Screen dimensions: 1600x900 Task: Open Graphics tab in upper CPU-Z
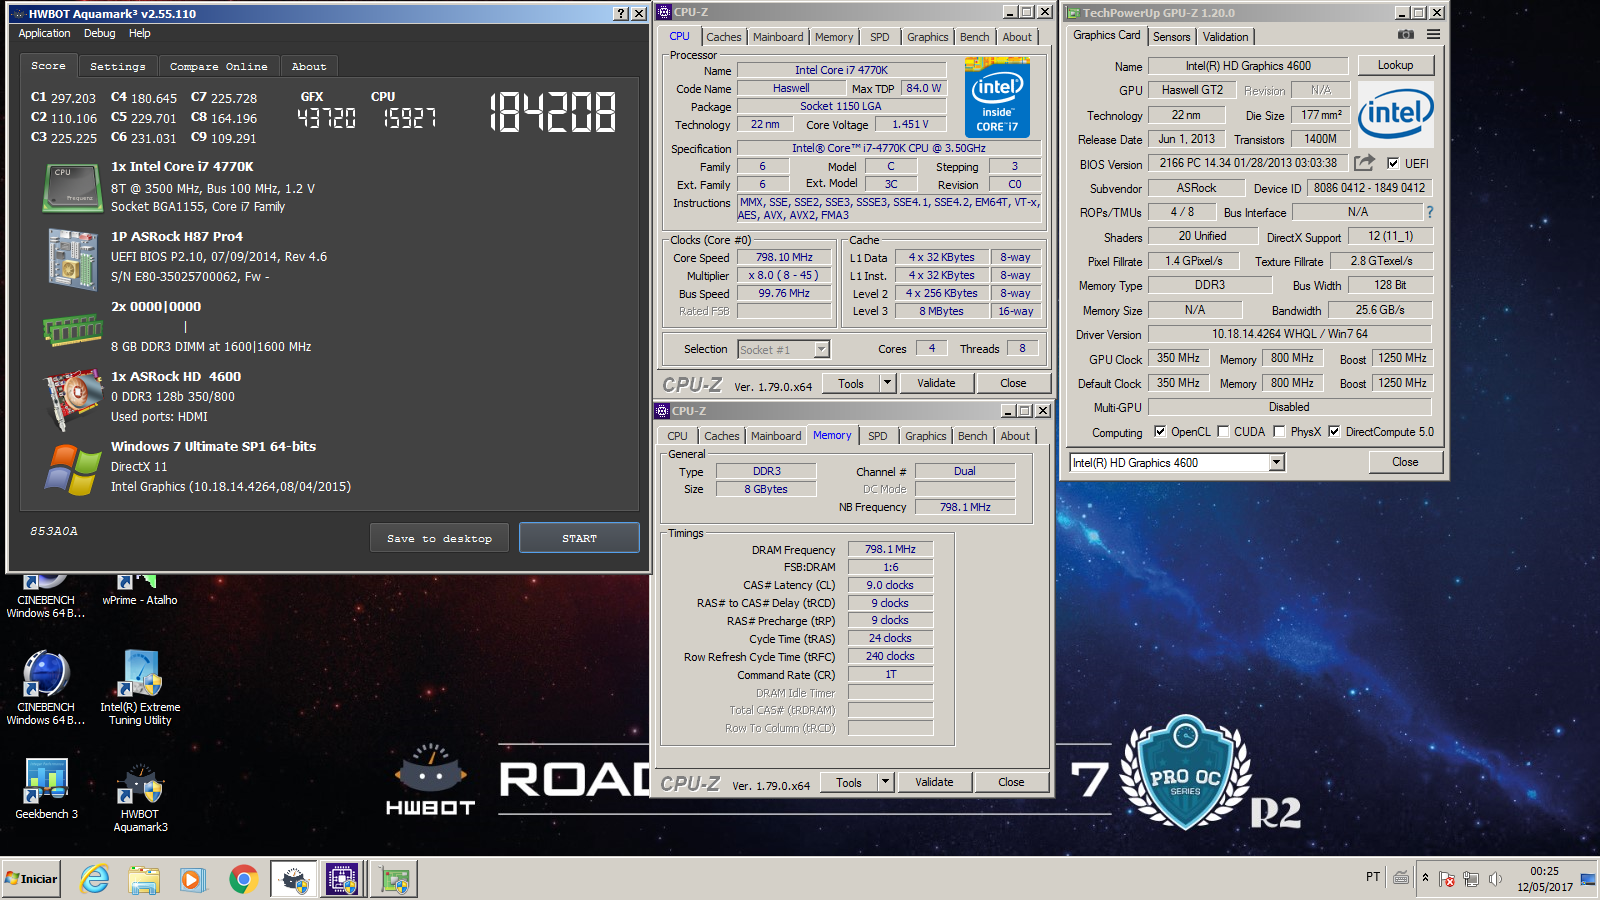coord(927,37)
